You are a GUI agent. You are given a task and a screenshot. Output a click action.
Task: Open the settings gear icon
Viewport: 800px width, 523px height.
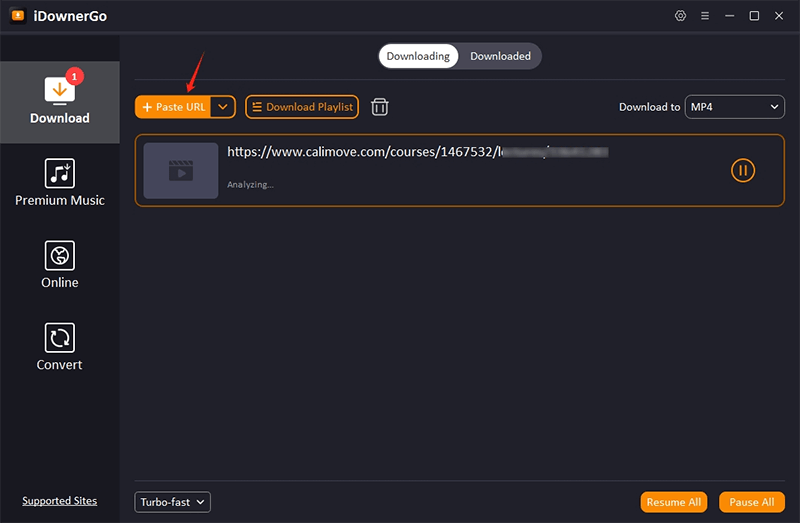pos(681,16)
